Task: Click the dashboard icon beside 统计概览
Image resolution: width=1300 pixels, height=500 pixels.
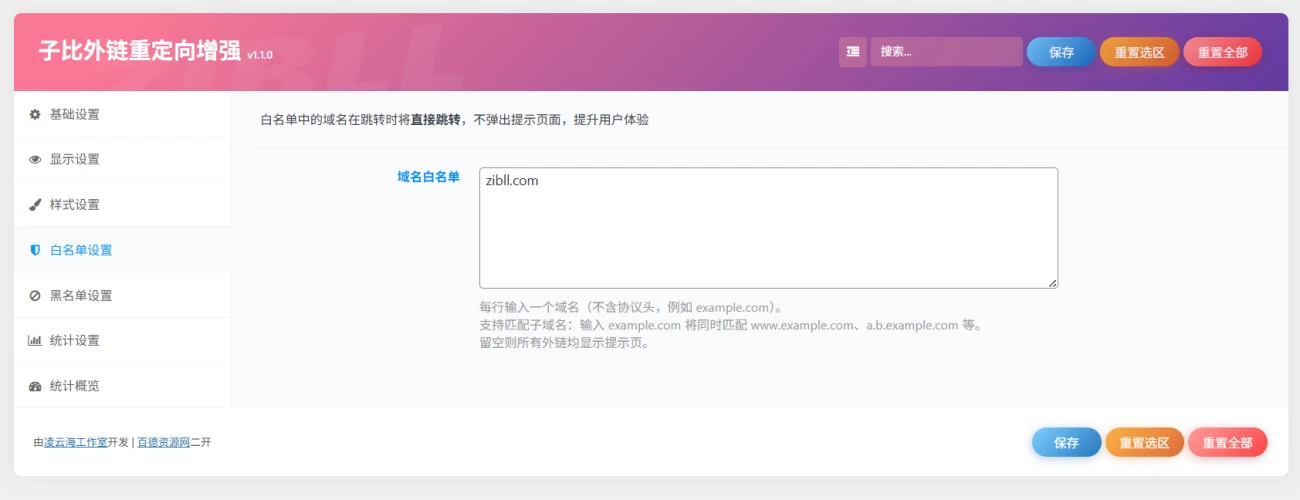Action: click(x=35, y=386)
